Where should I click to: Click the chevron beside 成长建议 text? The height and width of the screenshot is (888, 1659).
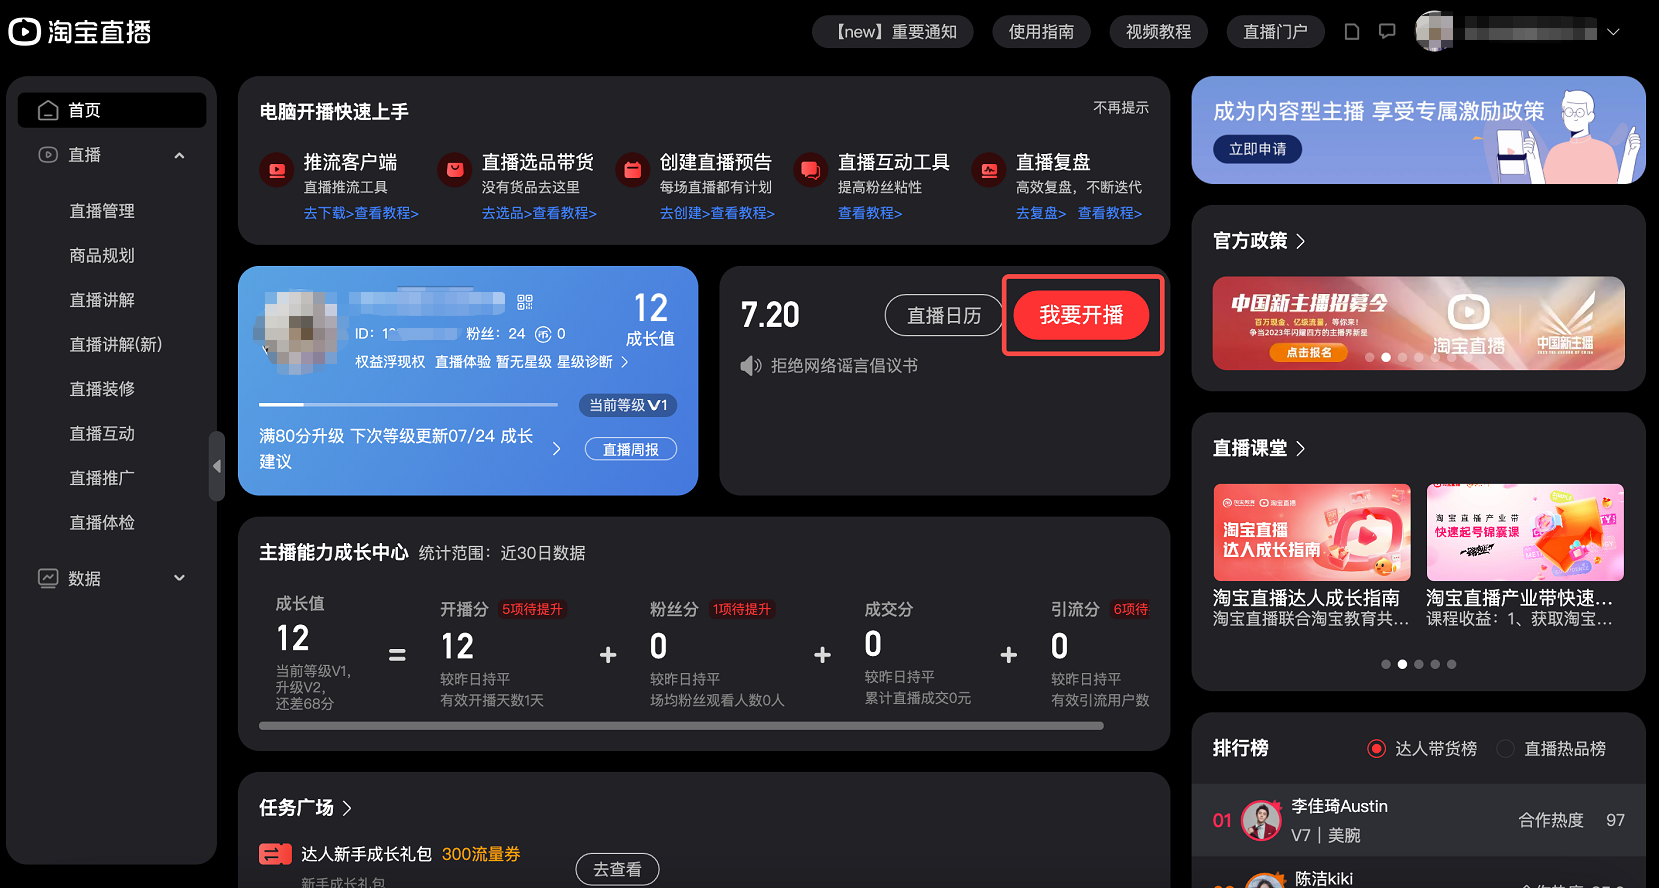(557, 449)
